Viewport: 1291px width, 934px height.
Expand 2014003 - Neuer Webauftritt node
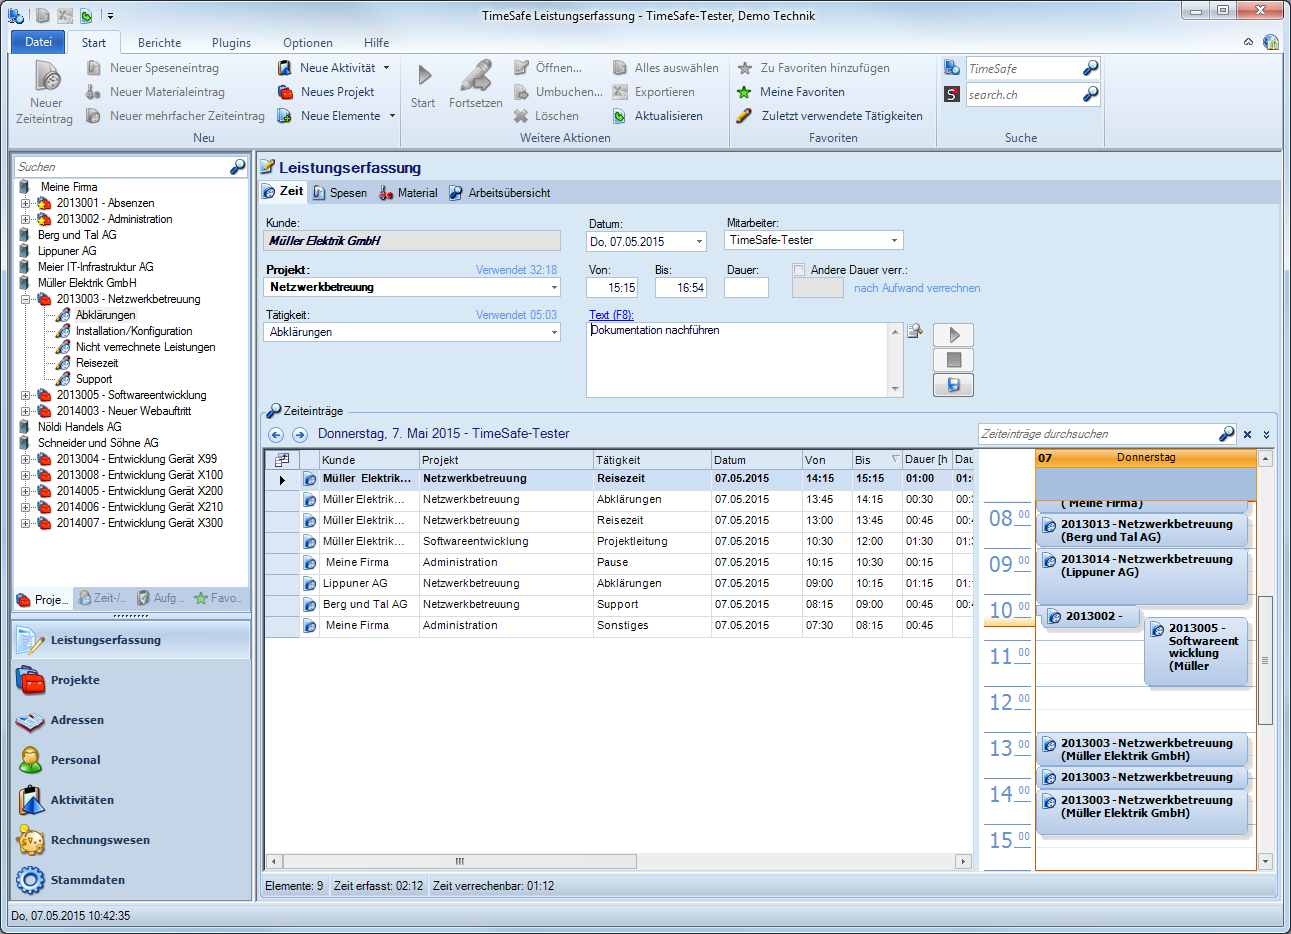coord(25,411)
